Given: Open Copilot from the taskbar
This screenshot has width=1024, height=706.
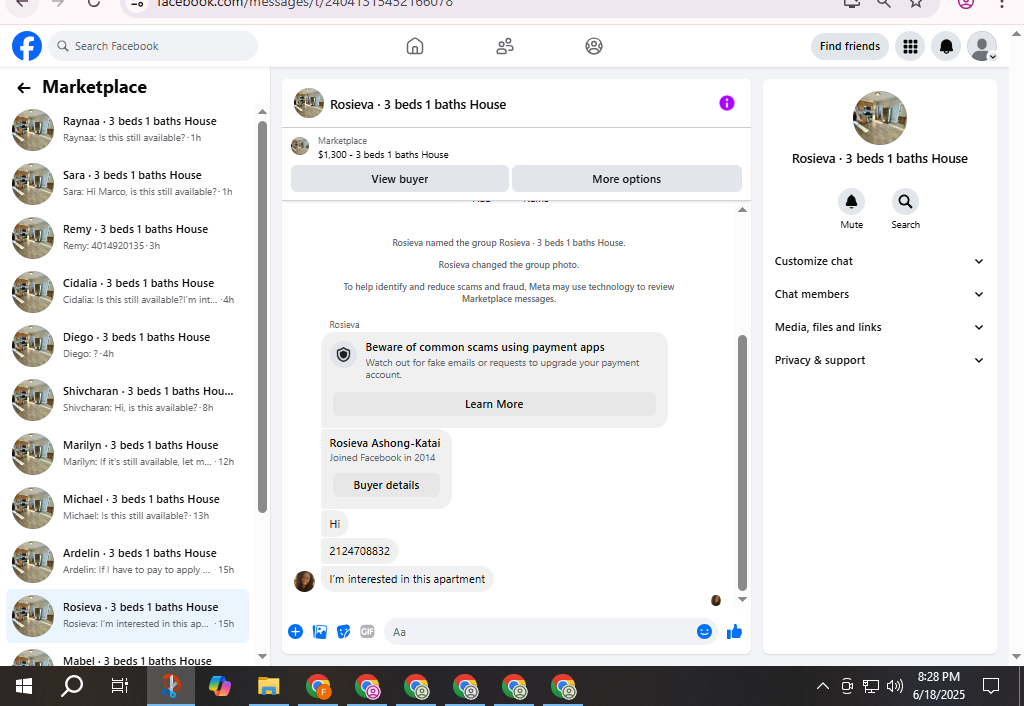Looking at the screenshot, I should tap(219, 686).
